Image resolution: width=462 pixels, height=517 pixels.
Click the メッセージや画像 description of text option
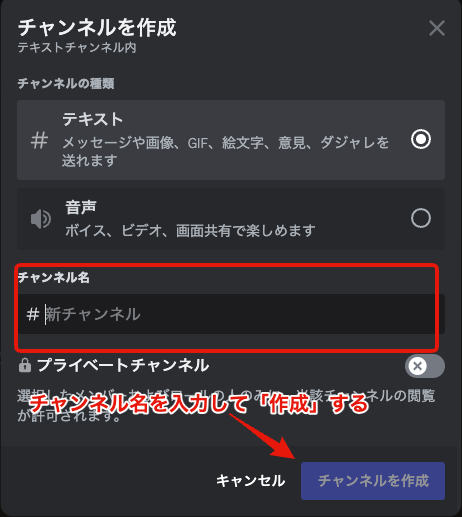click(225, 151)
